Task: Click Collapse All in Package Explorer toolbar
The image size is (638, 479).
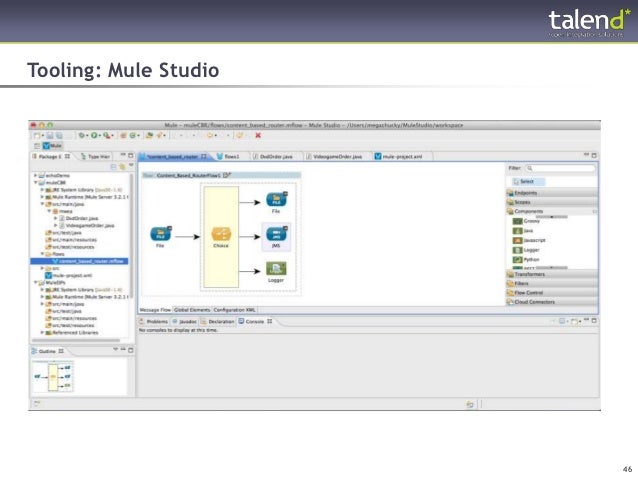Action: click(x=114, y=166)
